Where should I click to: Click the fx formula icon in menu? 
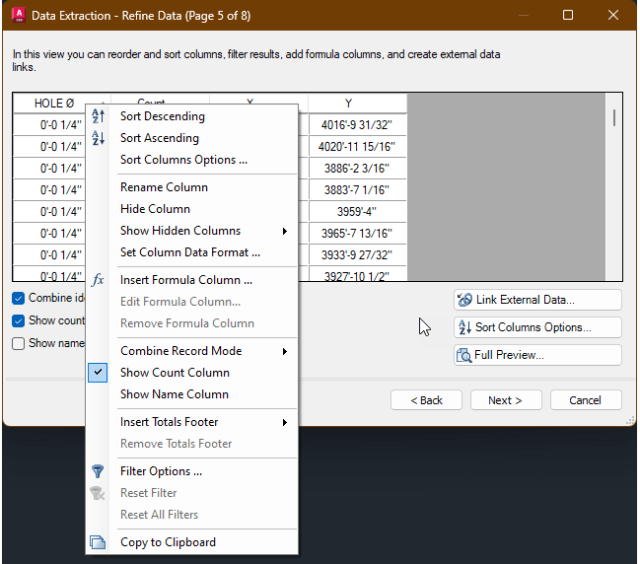[x=98, y=280]
